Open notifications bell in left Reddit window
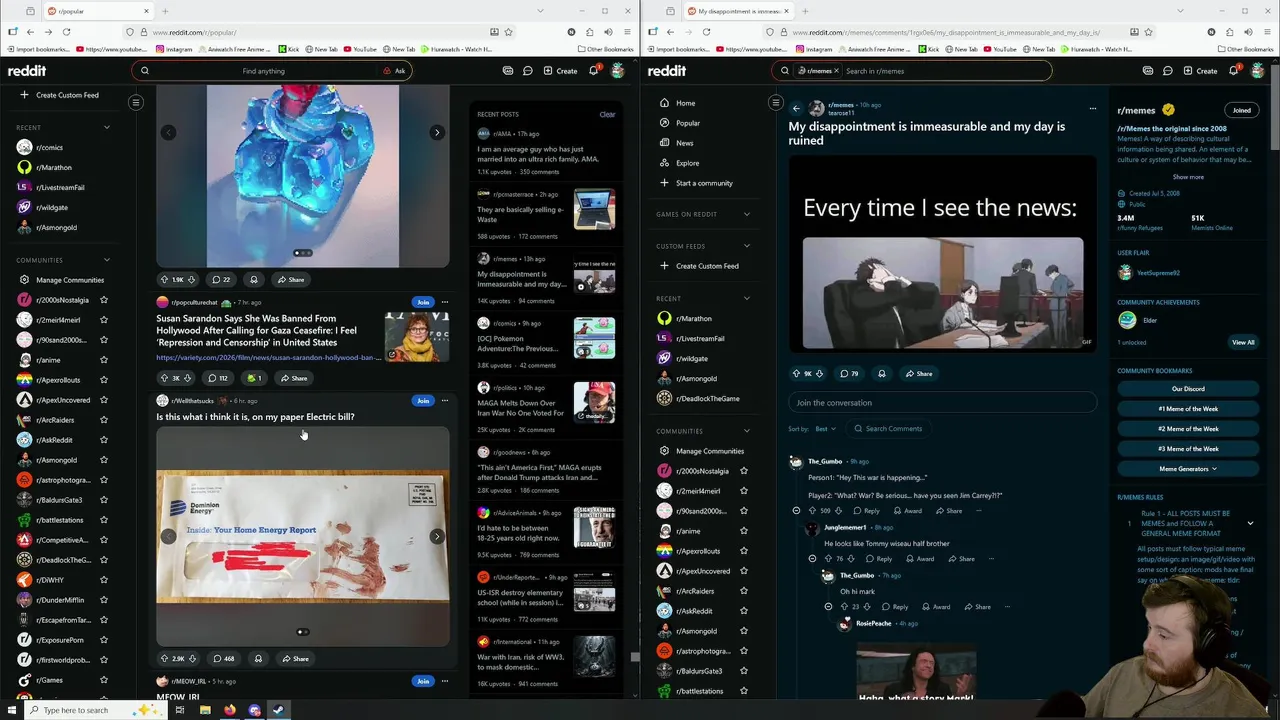This screenshot has width=1280, height=720. click(x=593, y=70)
